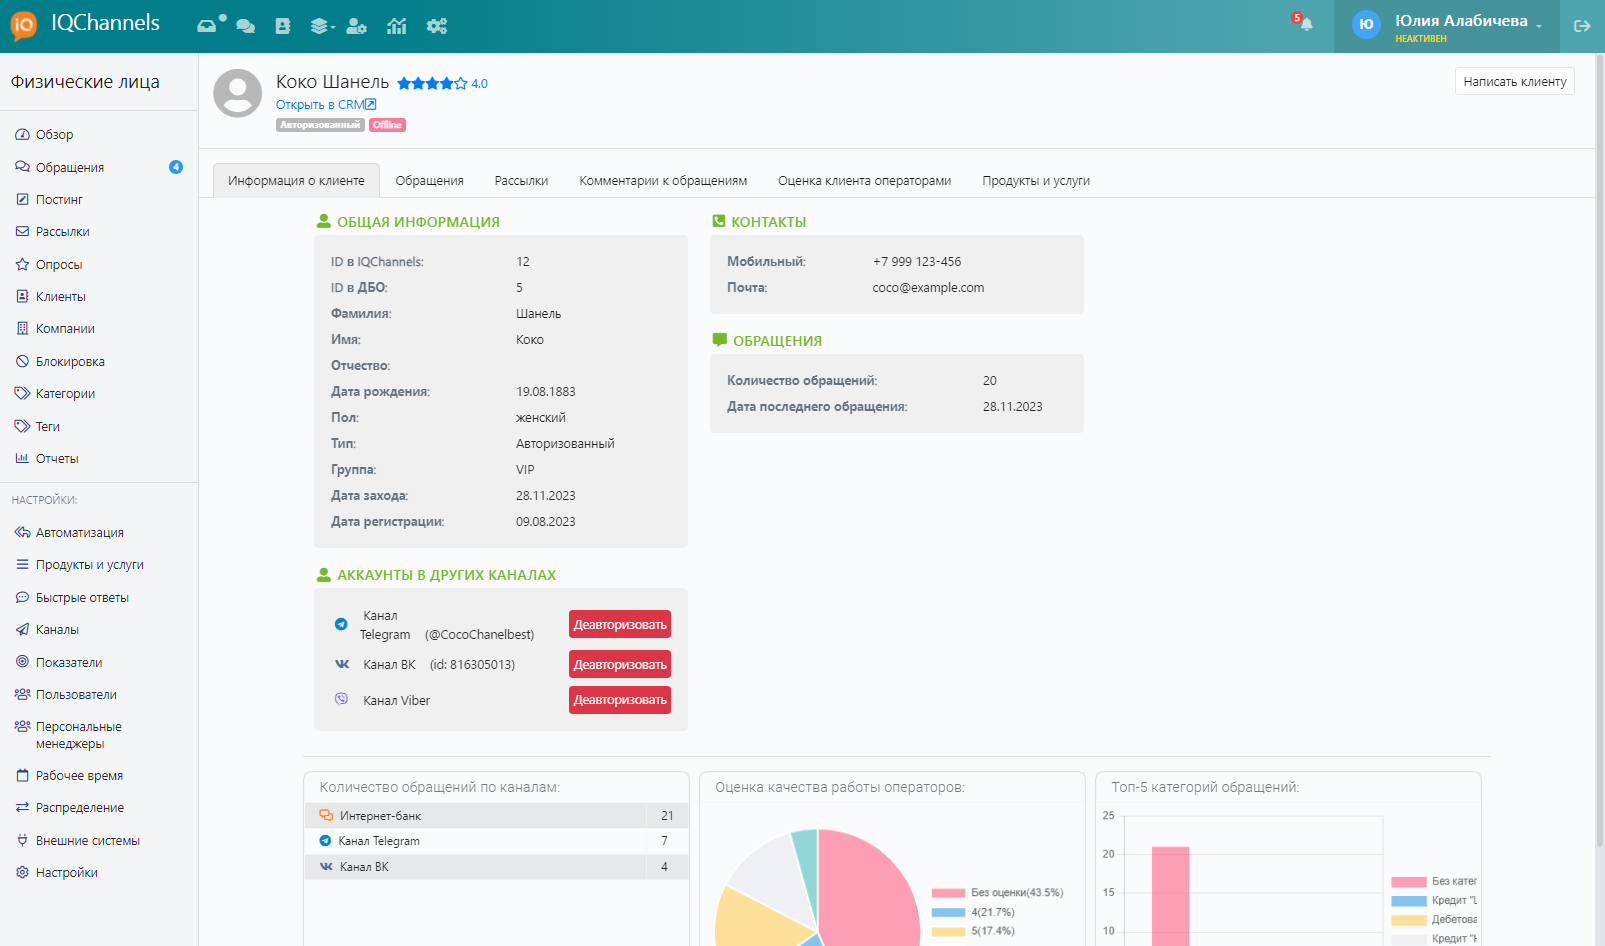Click the tall pink bar in Топ-5 chart
The height and width of the screenshot is (946, 1605).
[x=1171, y=896]
